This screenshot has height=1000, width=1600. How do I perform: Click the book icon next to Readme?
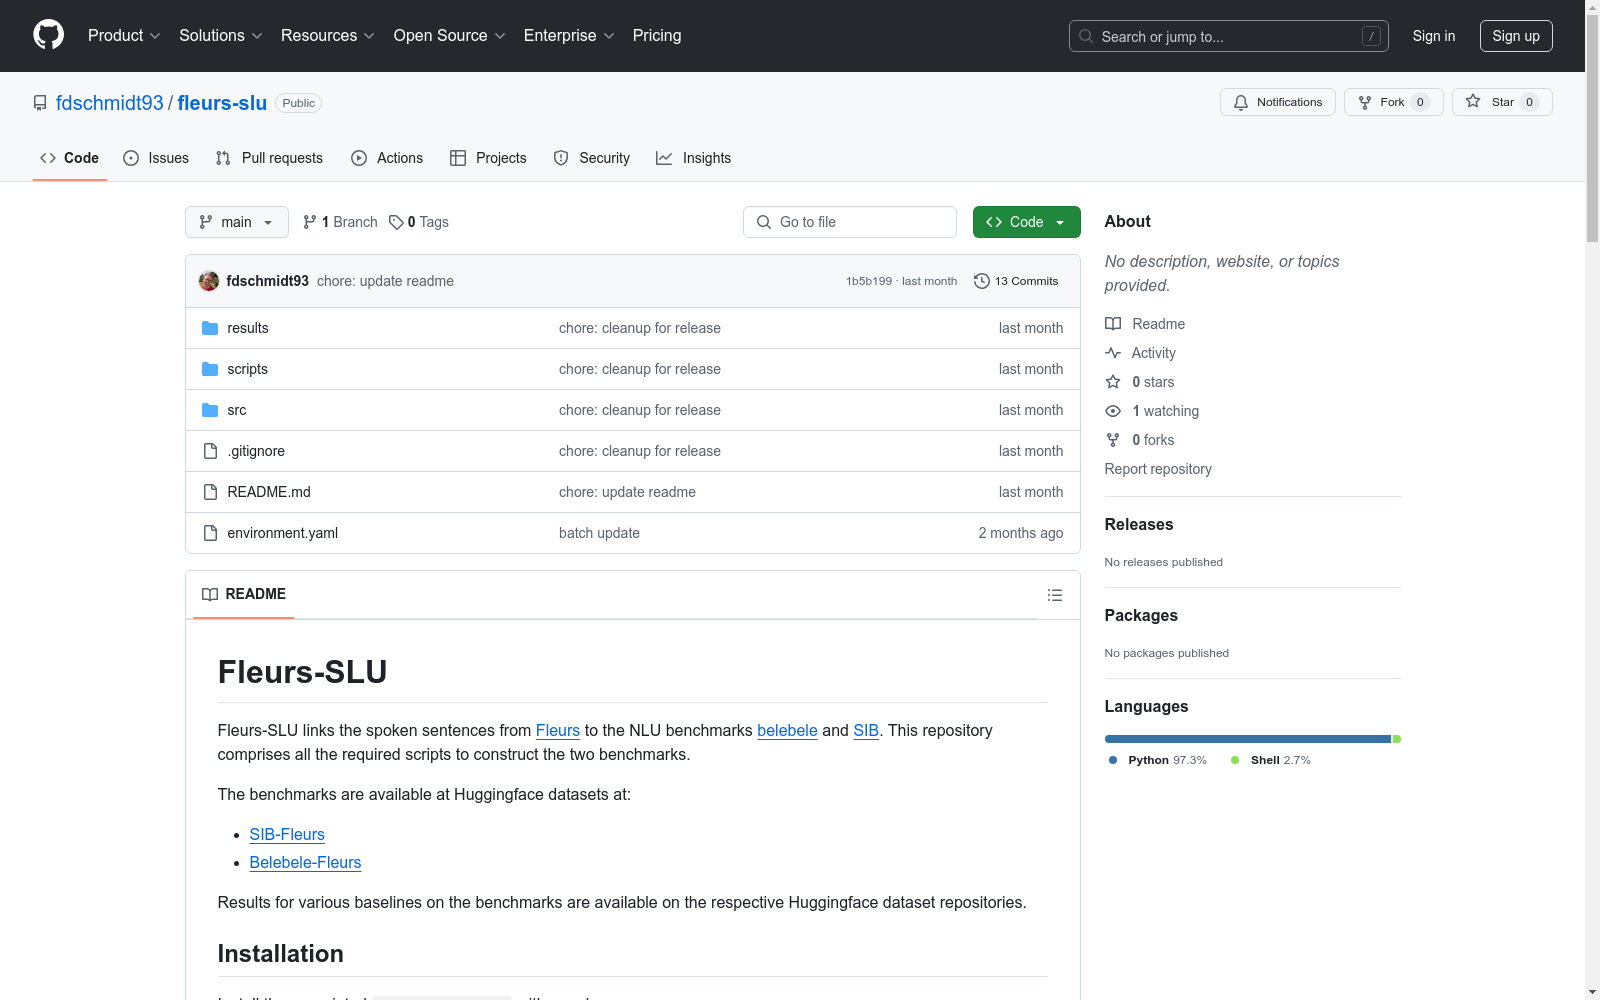pyautogui.click(x=1113, y=324)
